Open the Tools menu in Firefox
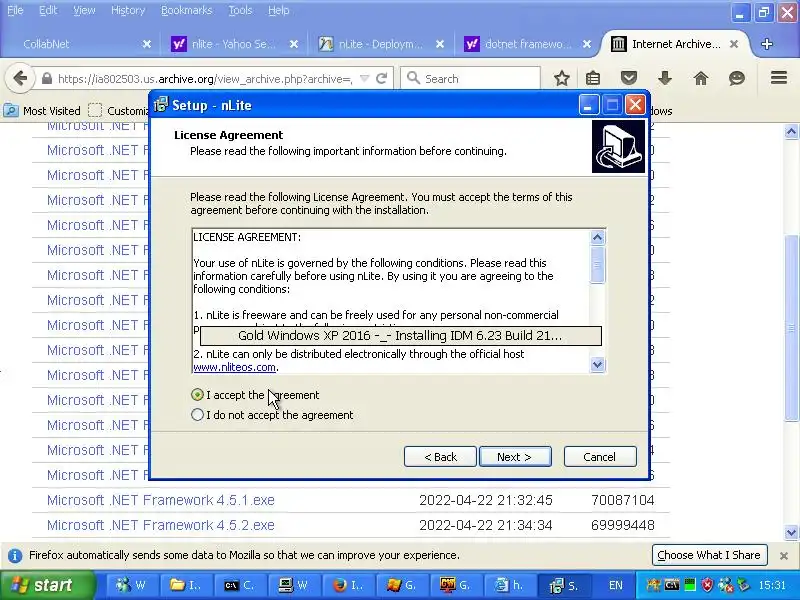The height and width of the screenshot is (600, 800). pyautogui.click(x=240, y=10)
